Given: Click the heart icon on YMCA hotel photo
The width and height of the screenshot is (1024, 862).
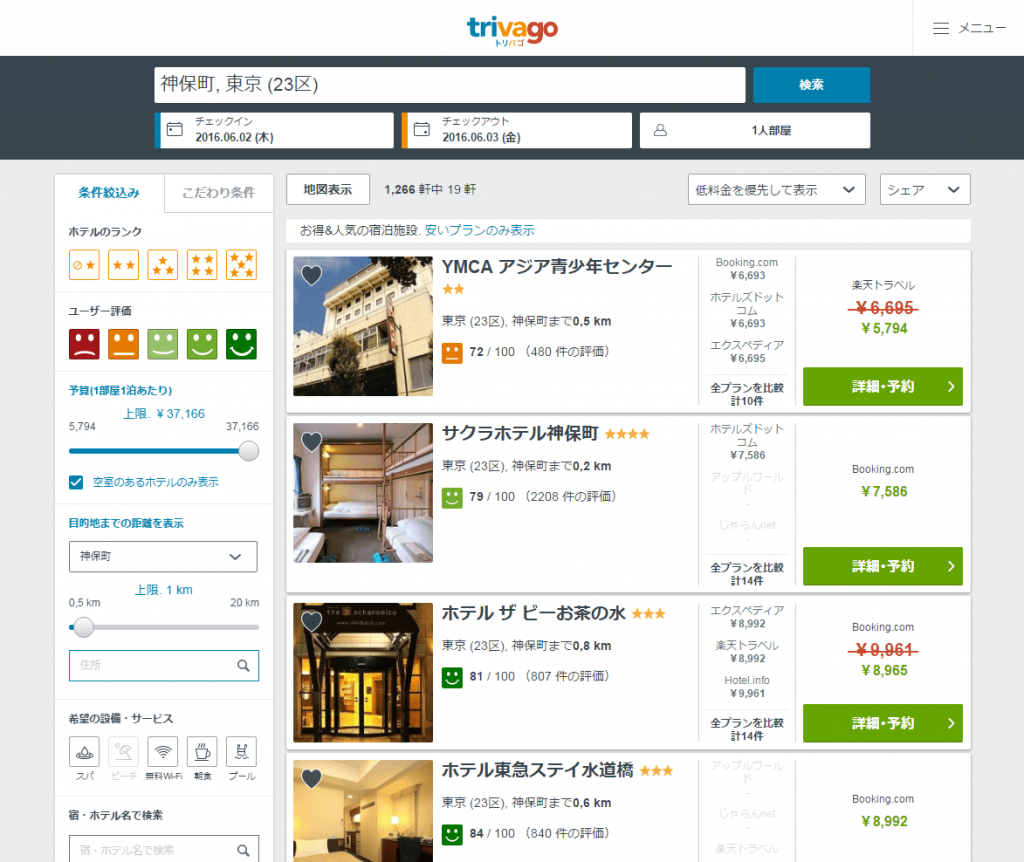Looking at the screenshot, I should pyautogui.click(x=311, y=274).
